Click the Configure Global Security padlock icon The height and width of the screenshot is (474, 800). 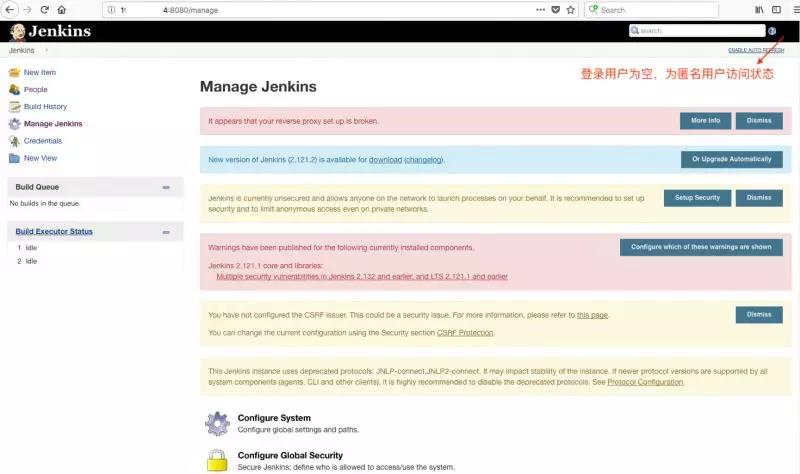point(217,460)
